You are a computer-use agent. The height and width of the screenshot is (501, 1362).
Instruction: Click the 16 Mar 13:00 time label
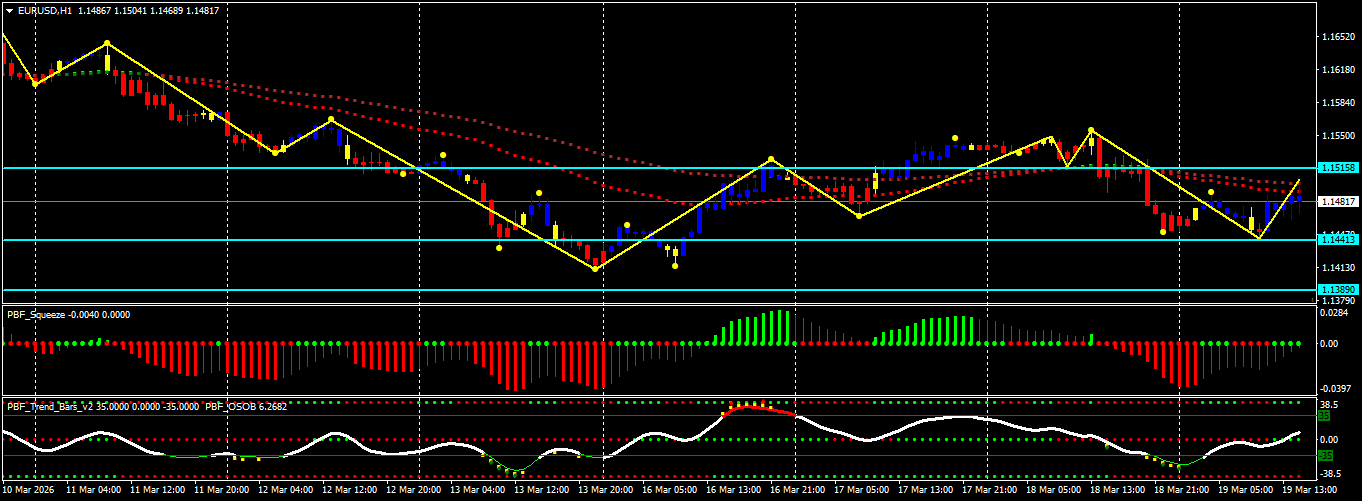click(736, 492)
